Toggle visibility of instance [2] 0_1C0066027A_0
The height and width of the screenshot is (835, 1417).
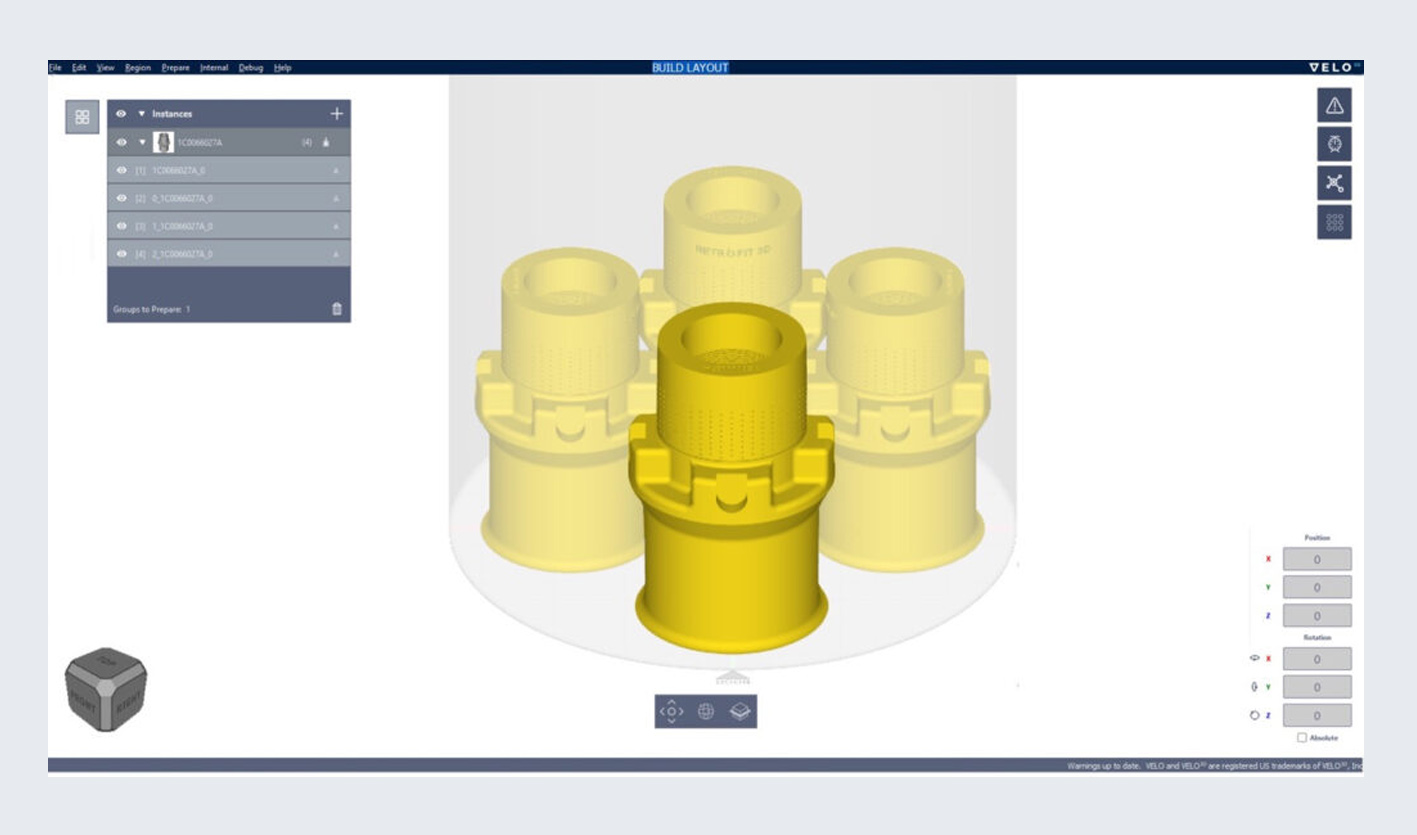121,198
